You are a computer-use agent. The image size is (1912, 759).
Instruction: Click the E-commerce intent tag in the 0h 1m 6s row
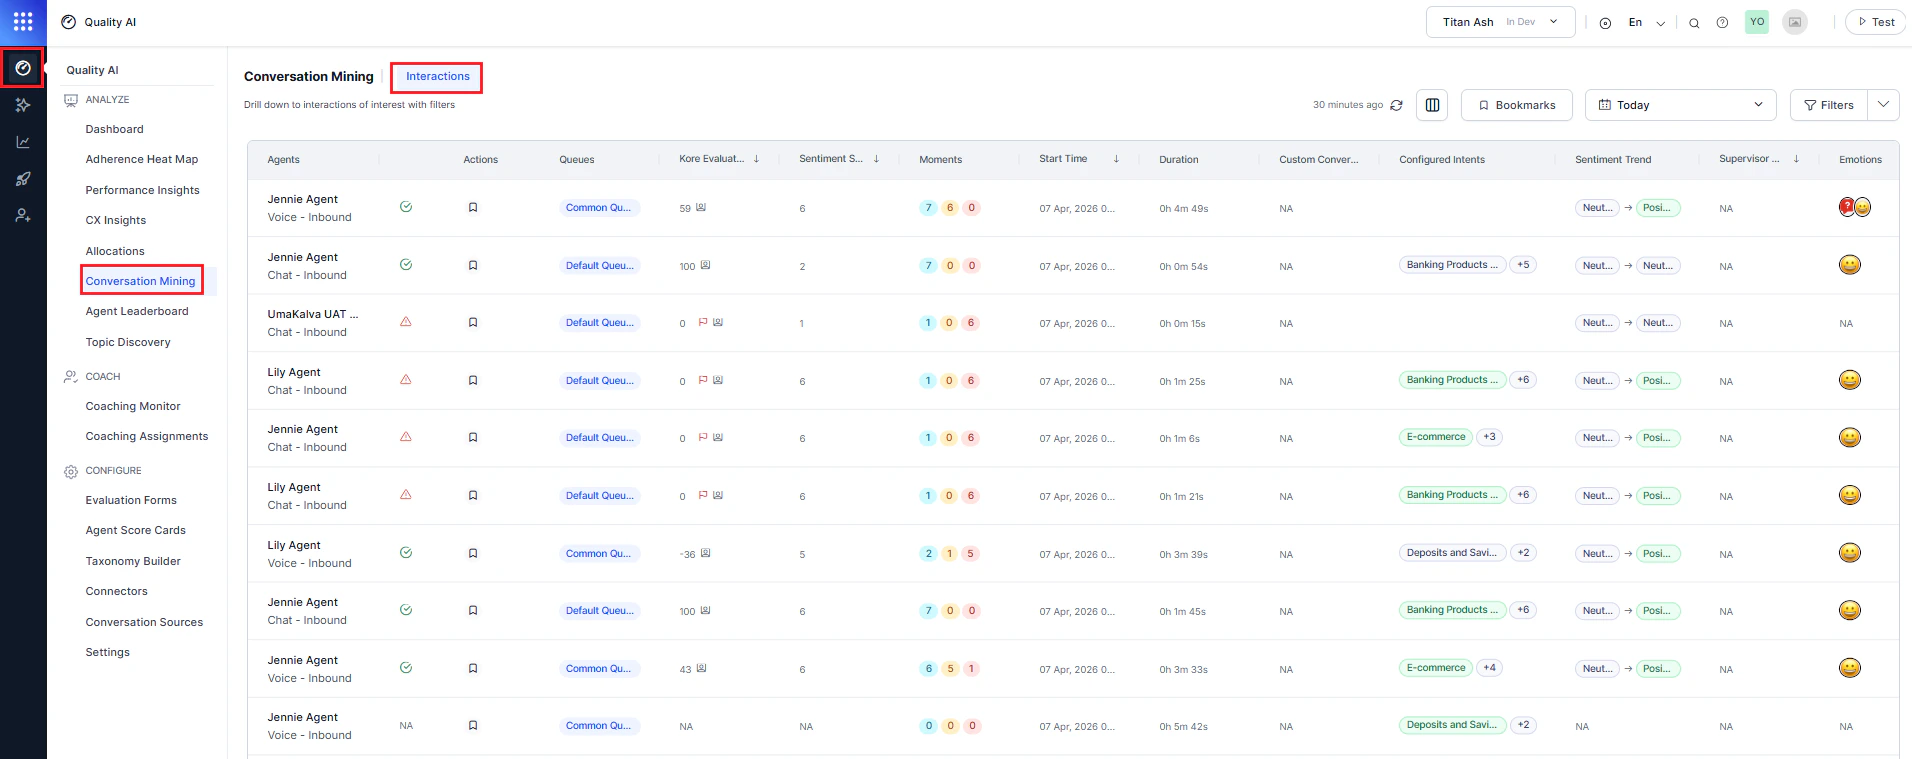1436,437
